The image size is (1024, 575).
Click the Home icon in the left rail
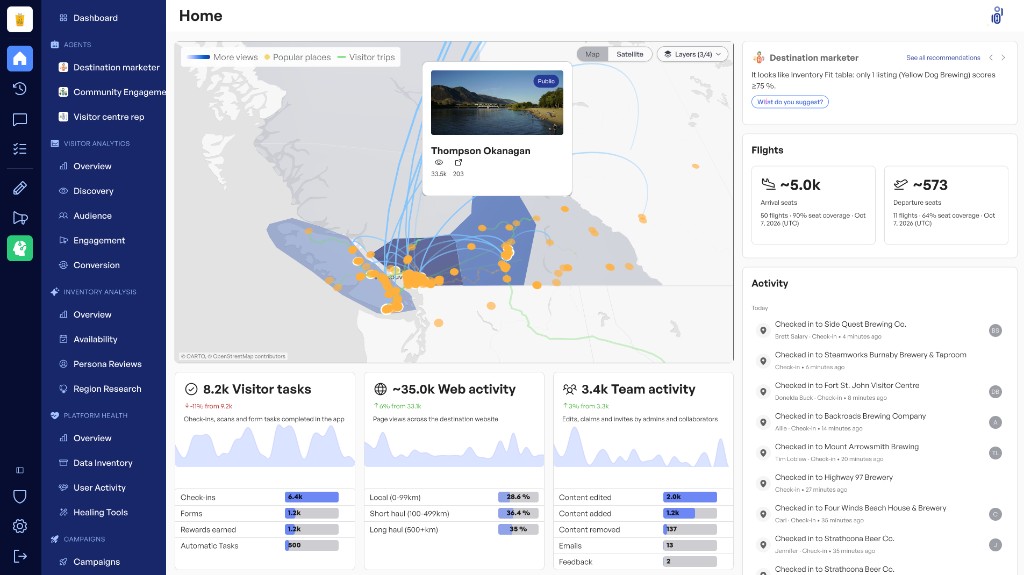click(x=20, y=58)
